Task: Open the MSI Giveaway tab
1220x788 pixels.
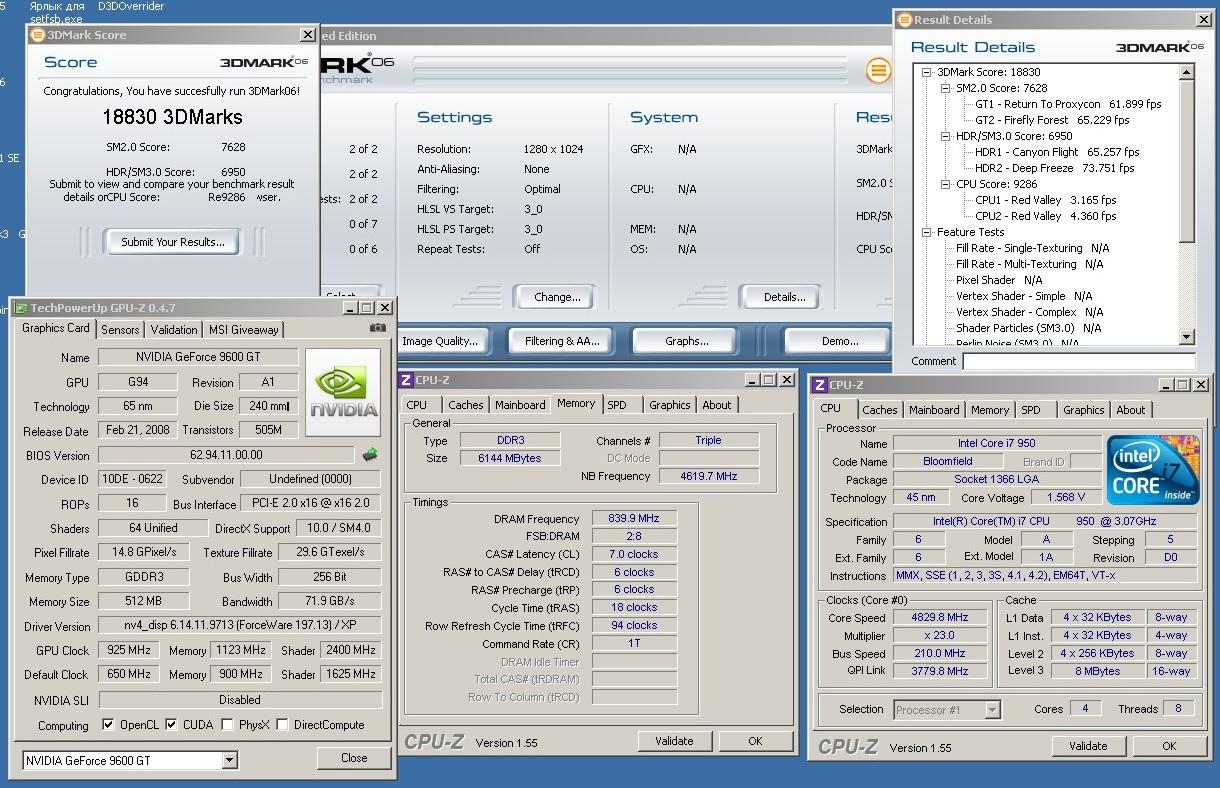Action: (x=244, y=330)
